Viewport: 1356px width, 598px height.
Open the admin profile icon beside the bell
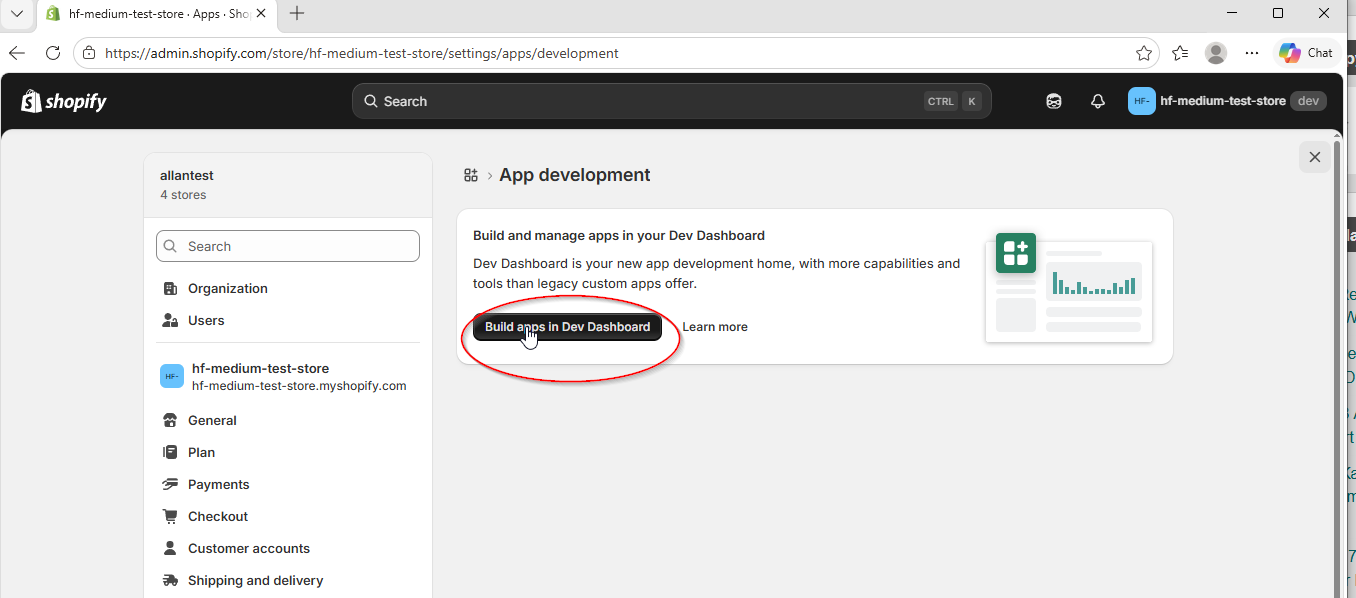pyautogui.click(x=1054, y=100)
